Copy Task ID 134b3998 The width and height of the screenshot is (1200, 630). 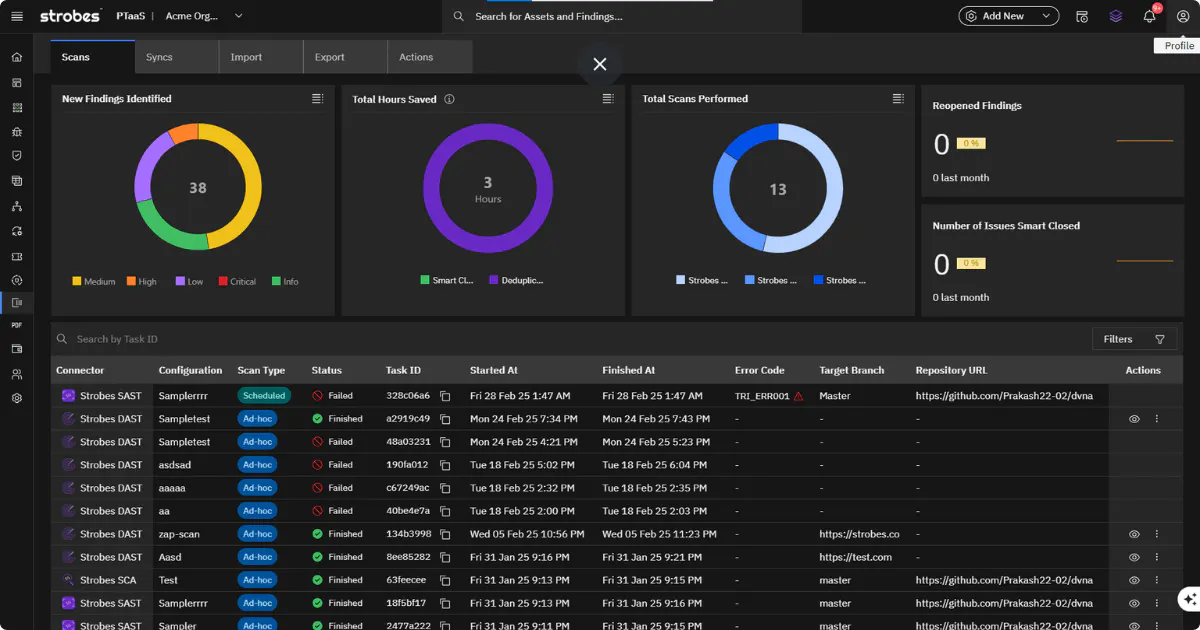tap(445, 534)
